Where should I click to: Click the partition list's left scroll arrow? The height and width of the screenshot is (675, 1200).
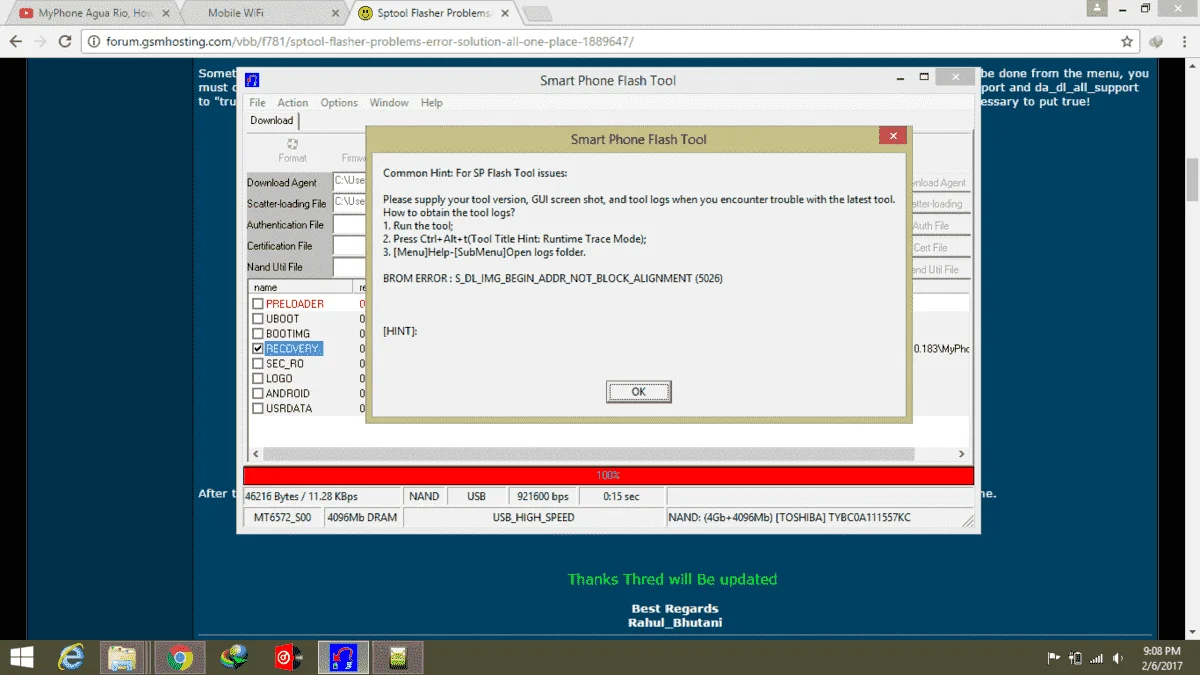click(254, 454)
